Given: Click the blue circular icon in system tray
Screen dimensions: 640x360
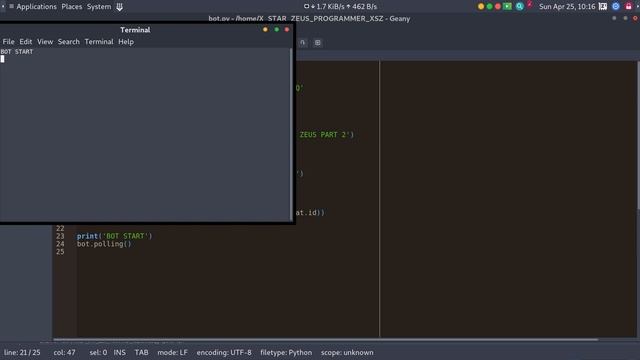Looking at the screenshot, I should (616, 7).
